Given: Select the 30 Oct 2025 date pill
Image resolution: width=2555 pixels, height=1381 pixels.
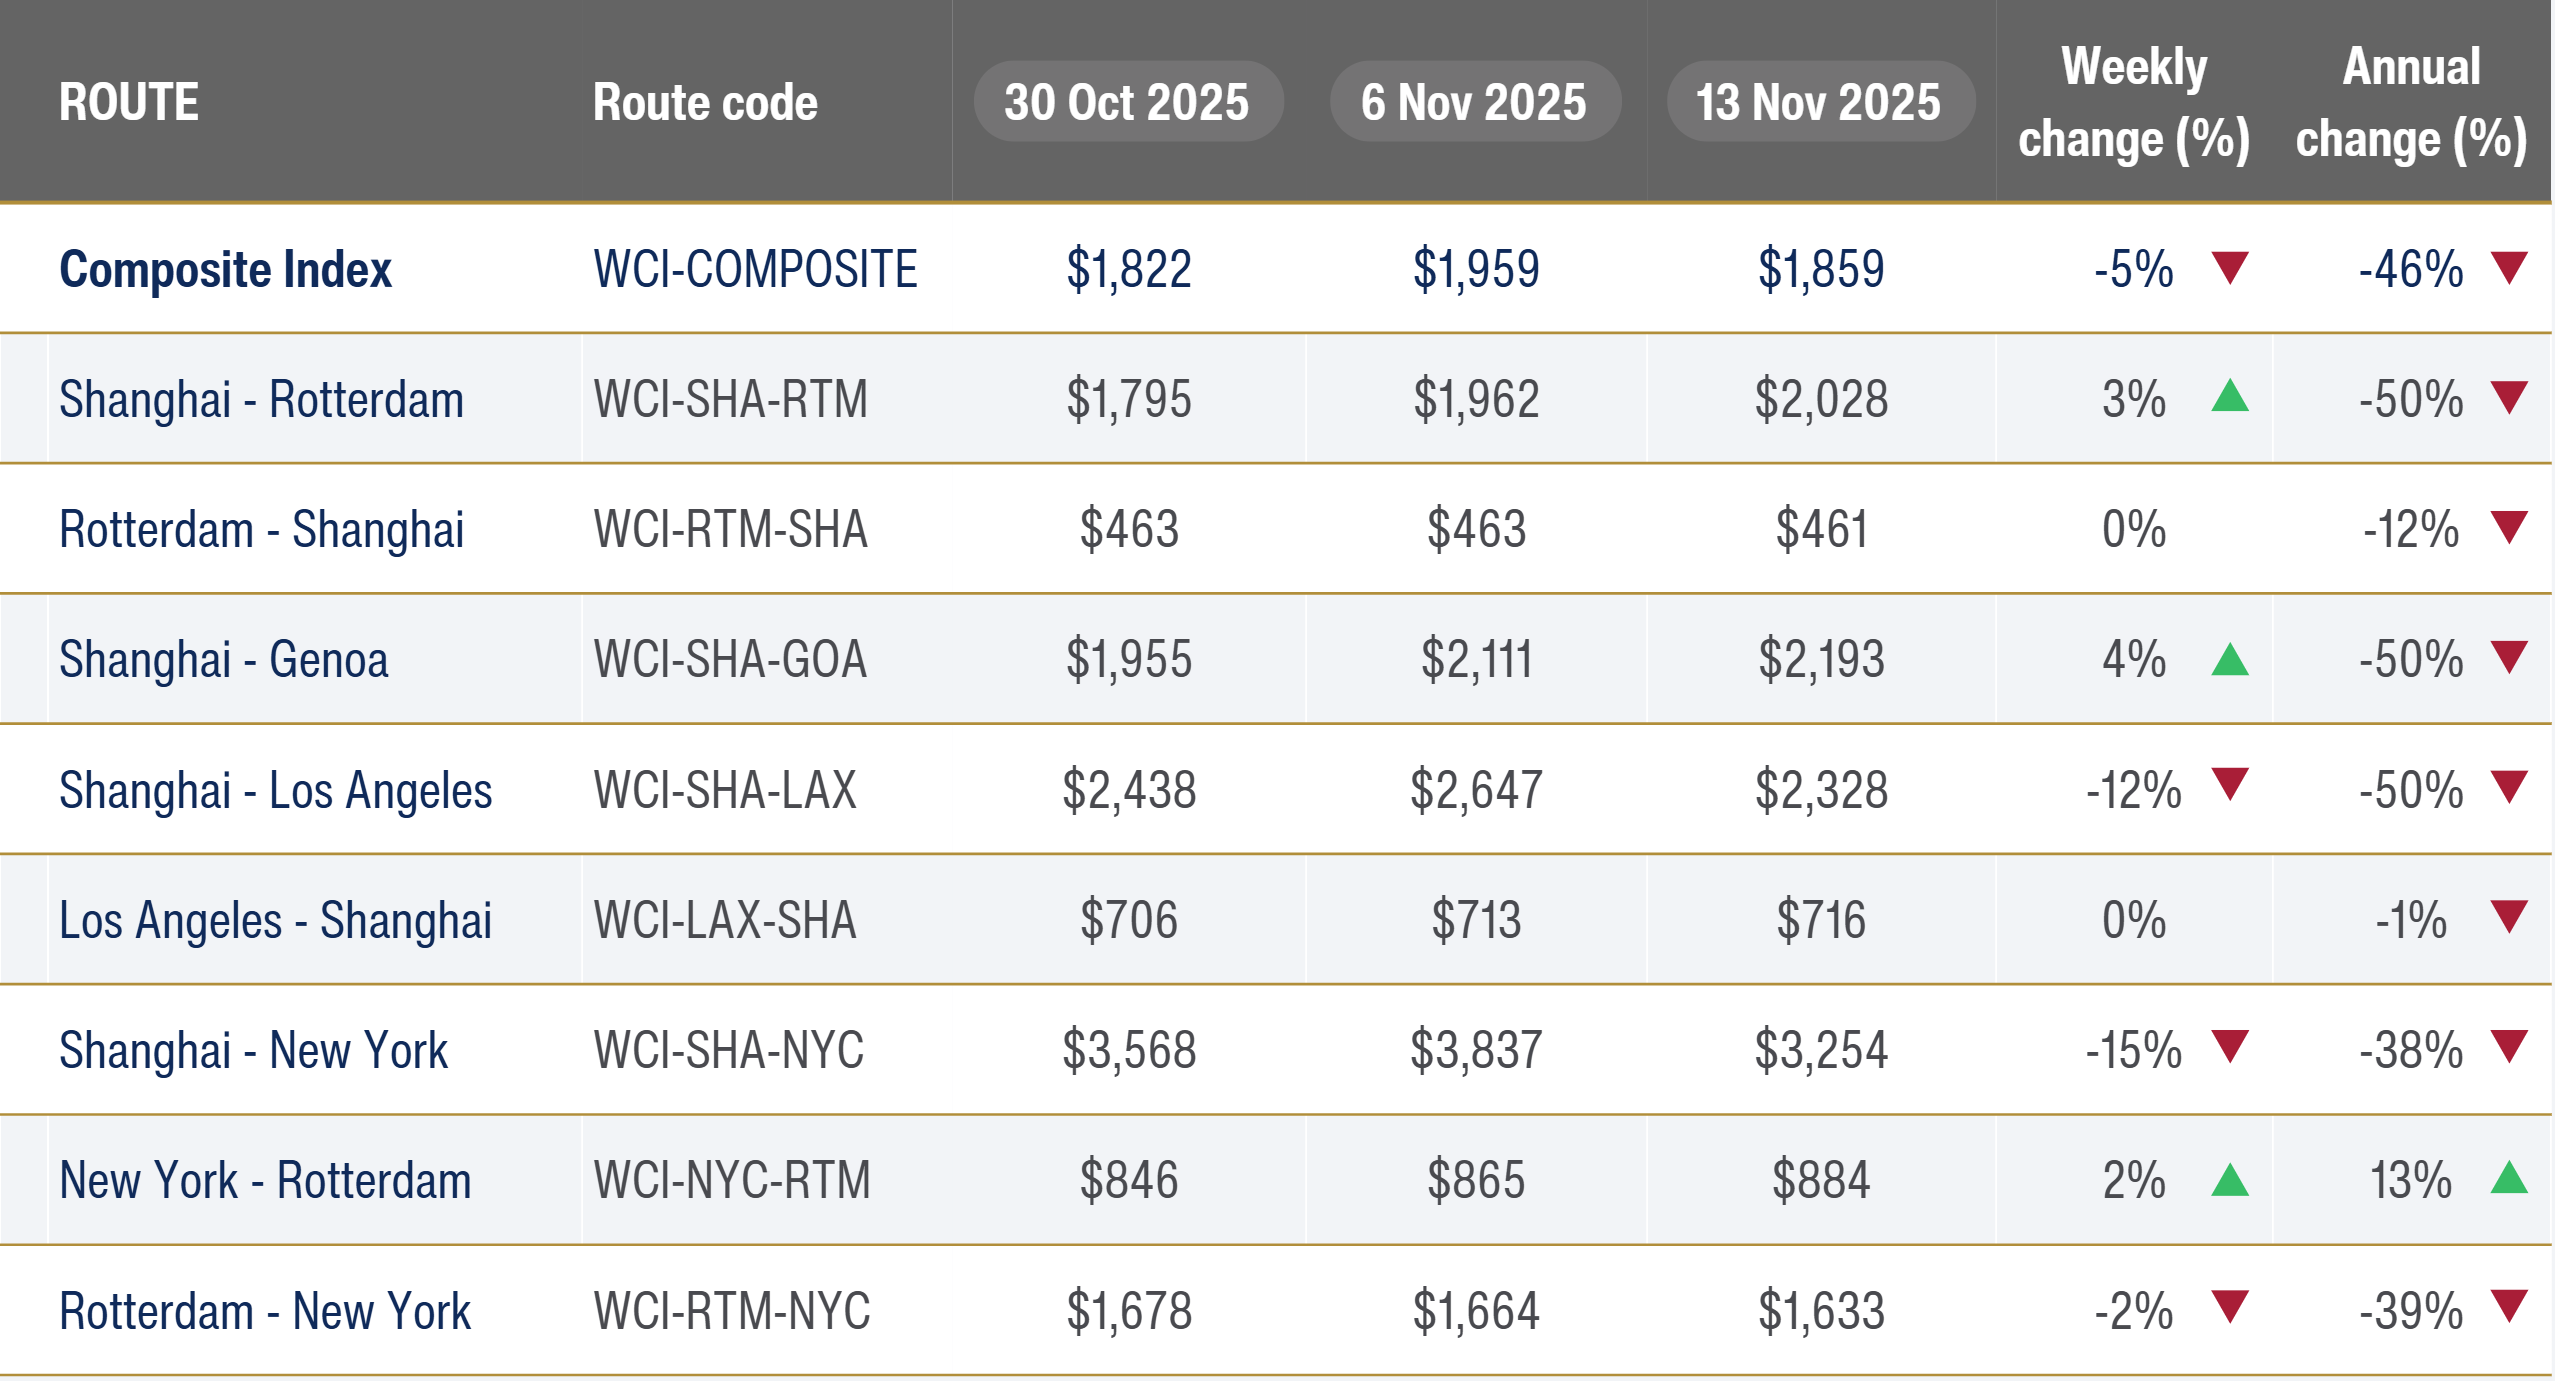Looking at the screenshot, I should pos(1128,102).
